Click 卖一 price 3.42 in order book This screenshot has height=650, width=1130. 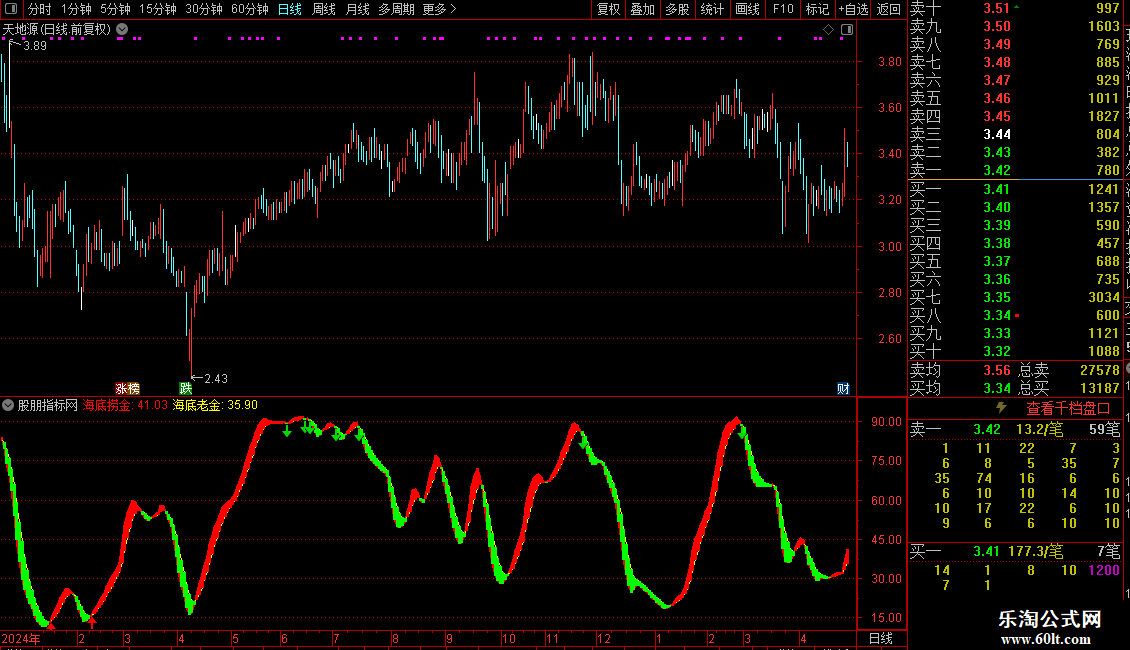(x=997, y=170)
